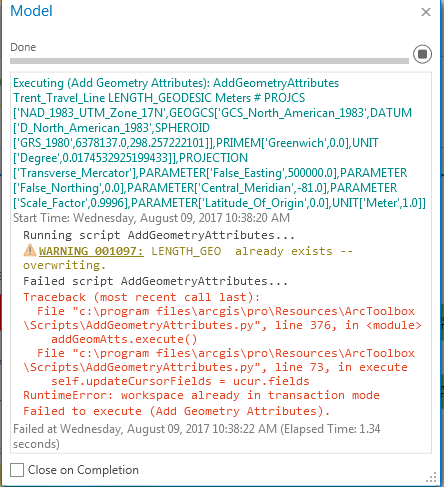
Task: Click 'self.updateCursorFields = ucur.fields' line
Action: (180, 381)
